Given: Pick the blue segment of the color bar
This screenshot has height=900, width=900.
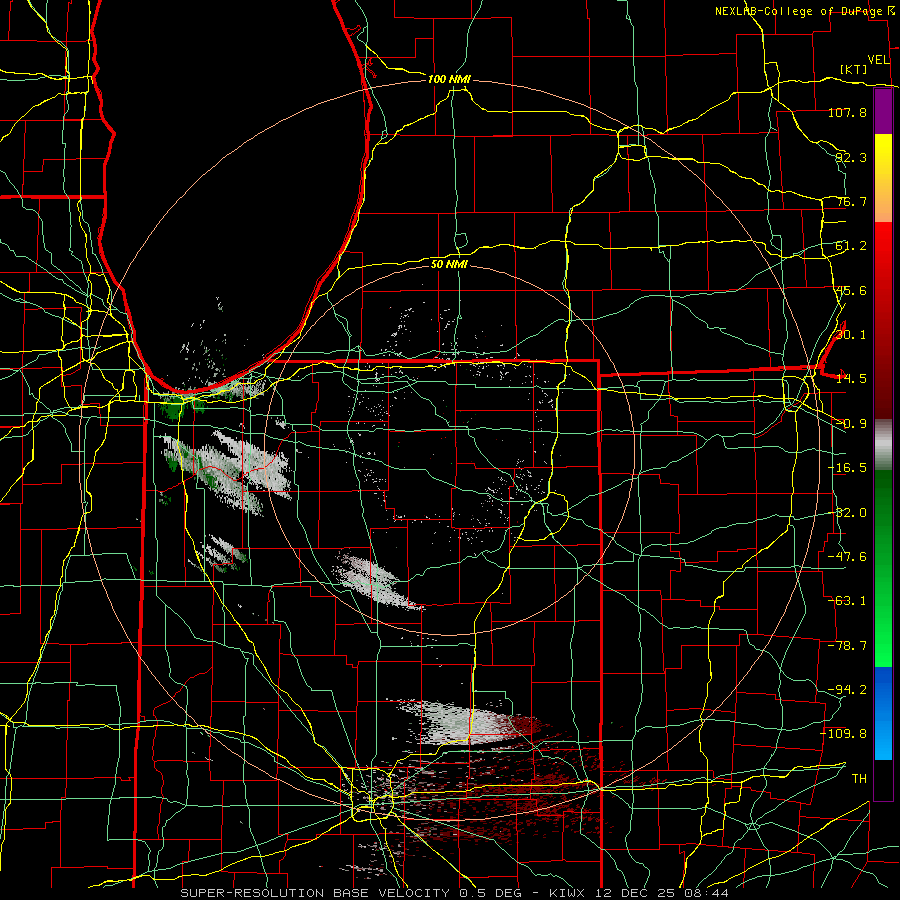Looking at the screenshot, I should pyautogui.click(x=883, y=713).
